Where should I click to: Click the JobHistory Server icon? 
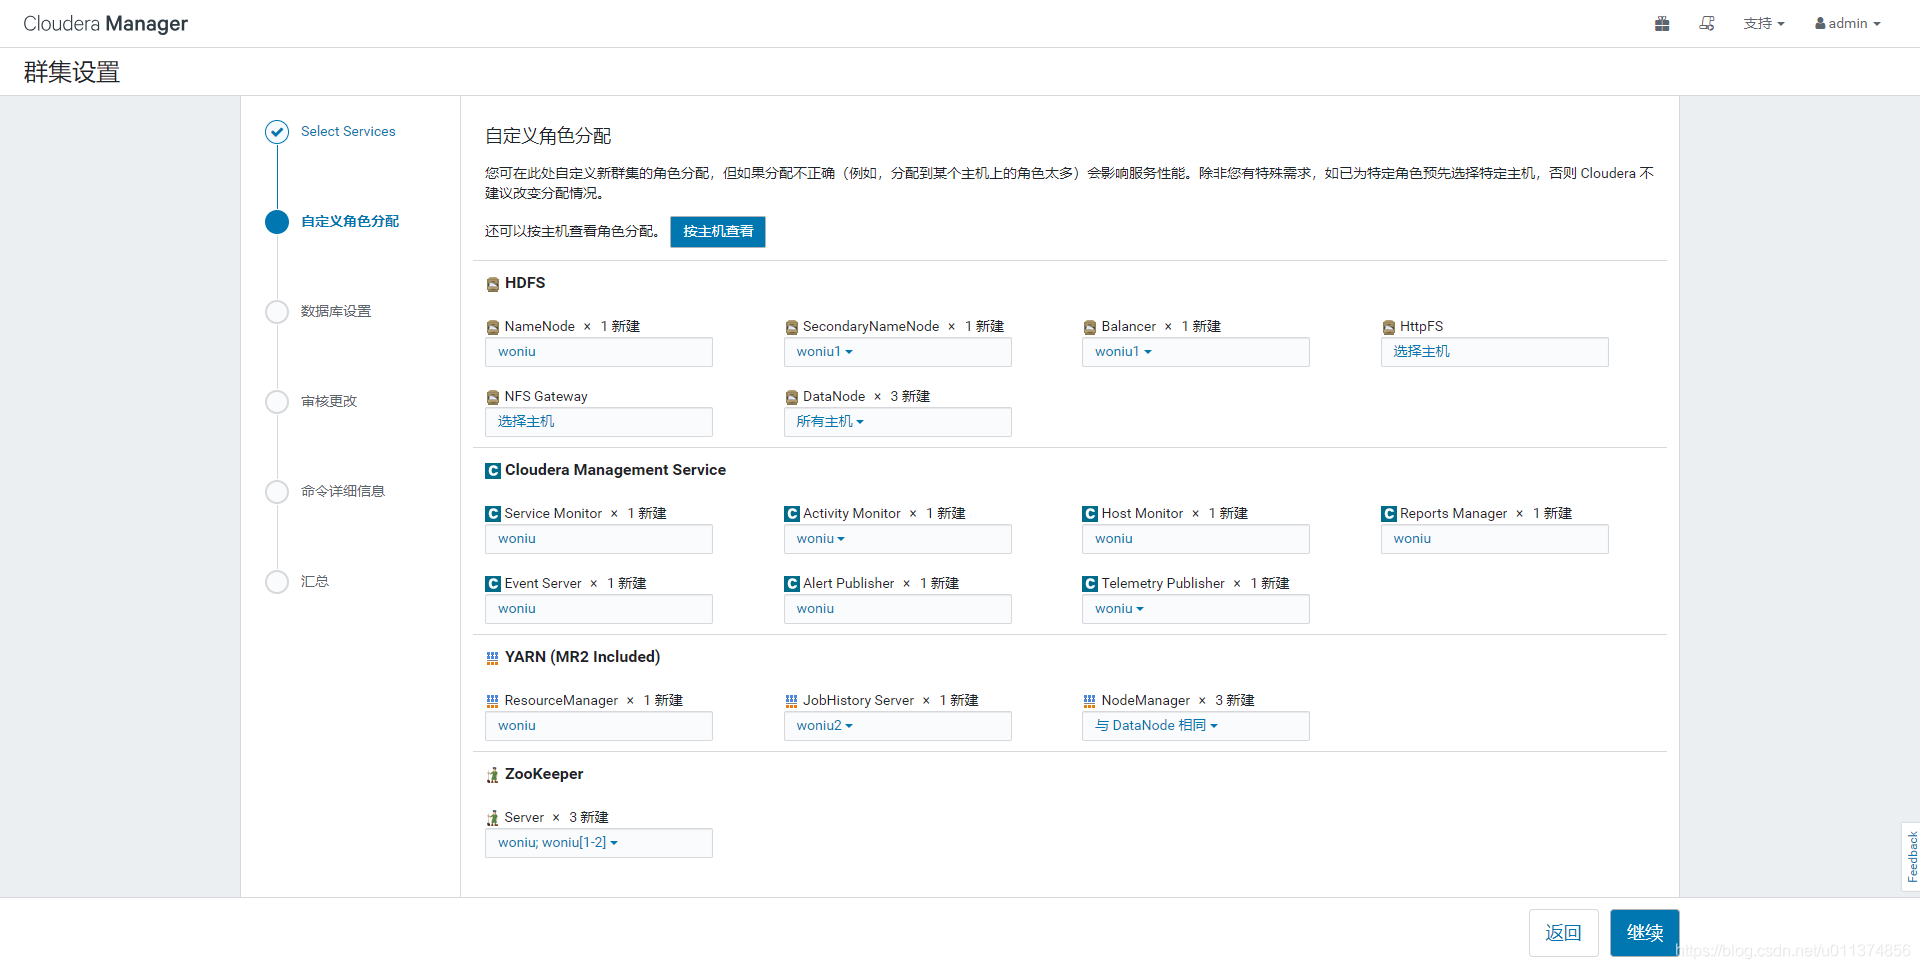coord(792,701)
